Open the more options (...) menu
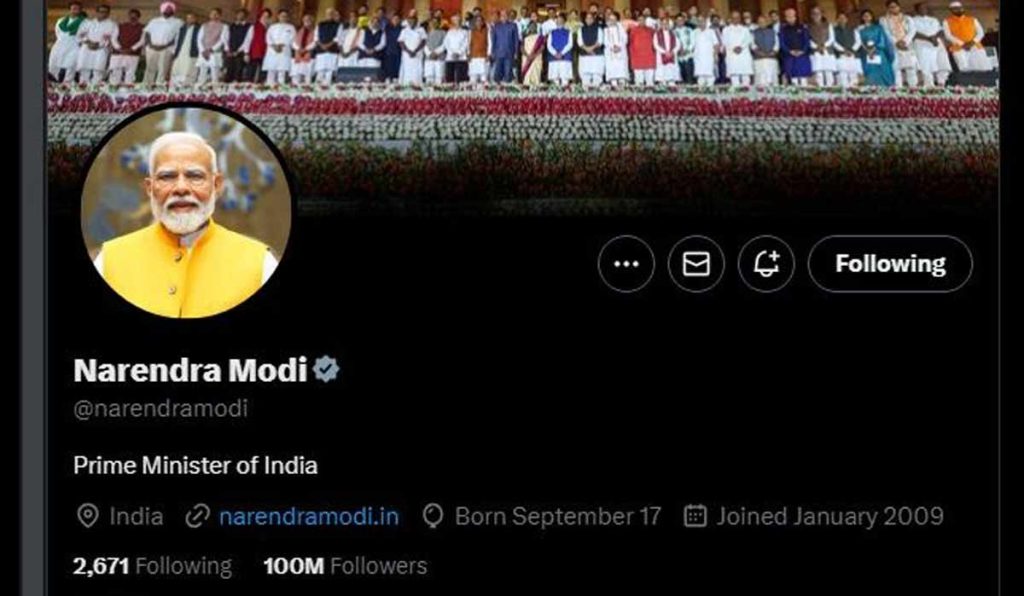The image size is (1024, 596). 625,263
